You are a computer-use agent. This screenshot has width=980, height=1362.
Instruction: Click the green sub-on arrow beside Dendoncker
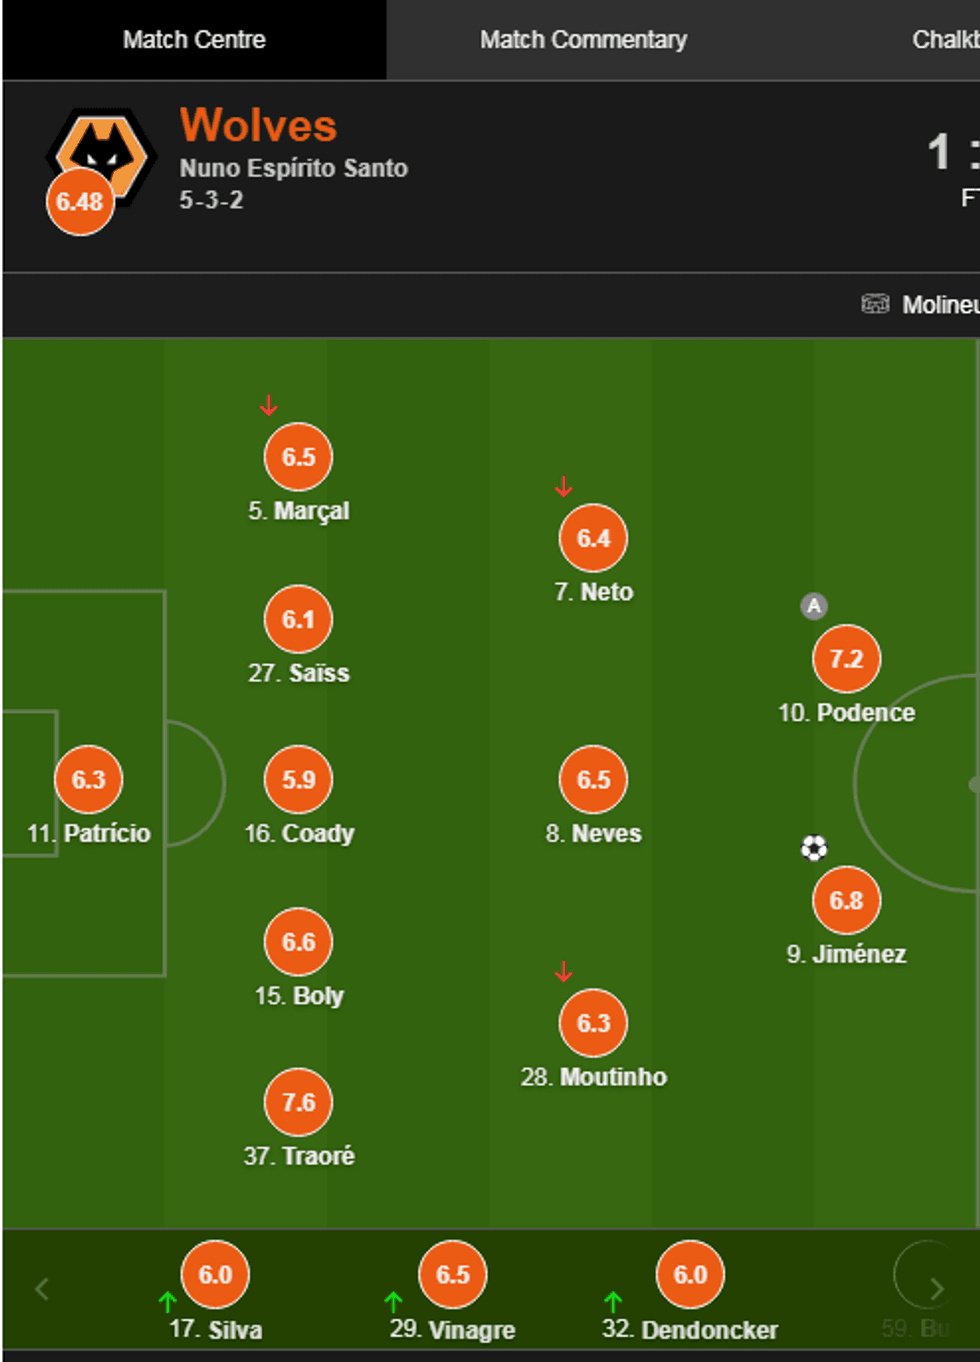click(613, 1302)
